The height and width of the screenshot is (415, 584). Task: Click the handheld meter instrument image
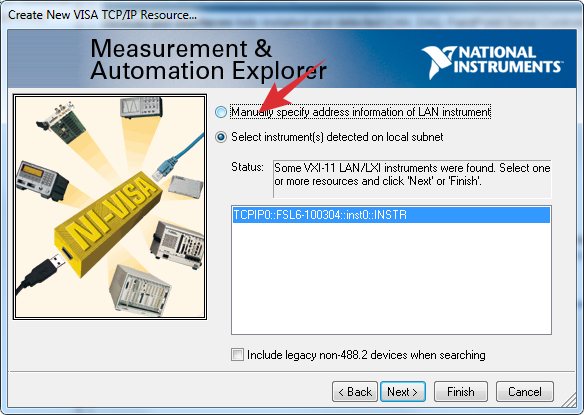pos(41,180)
